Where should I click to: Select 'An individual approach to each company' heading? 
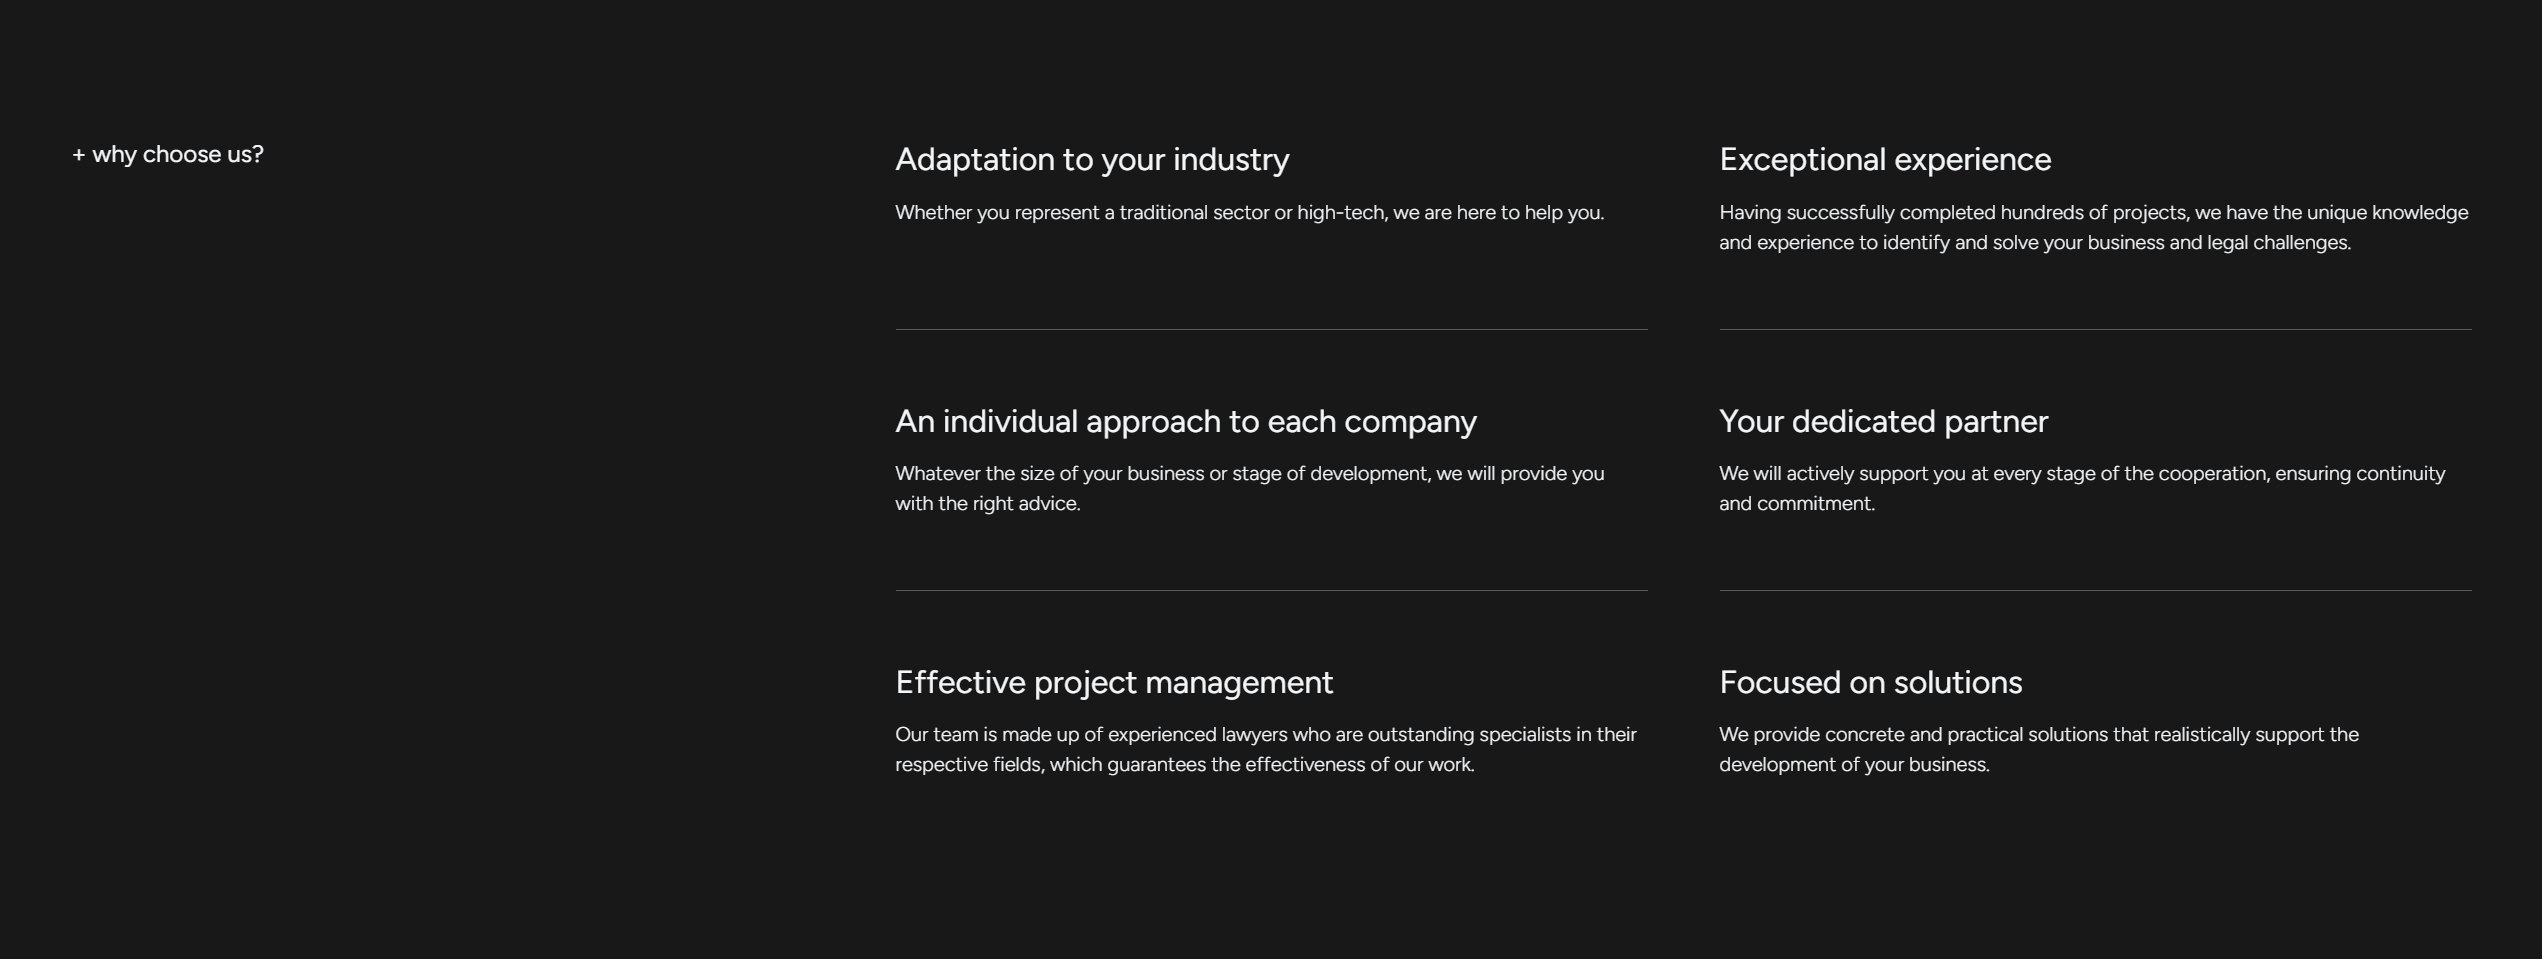click(x=1185, y=422)
